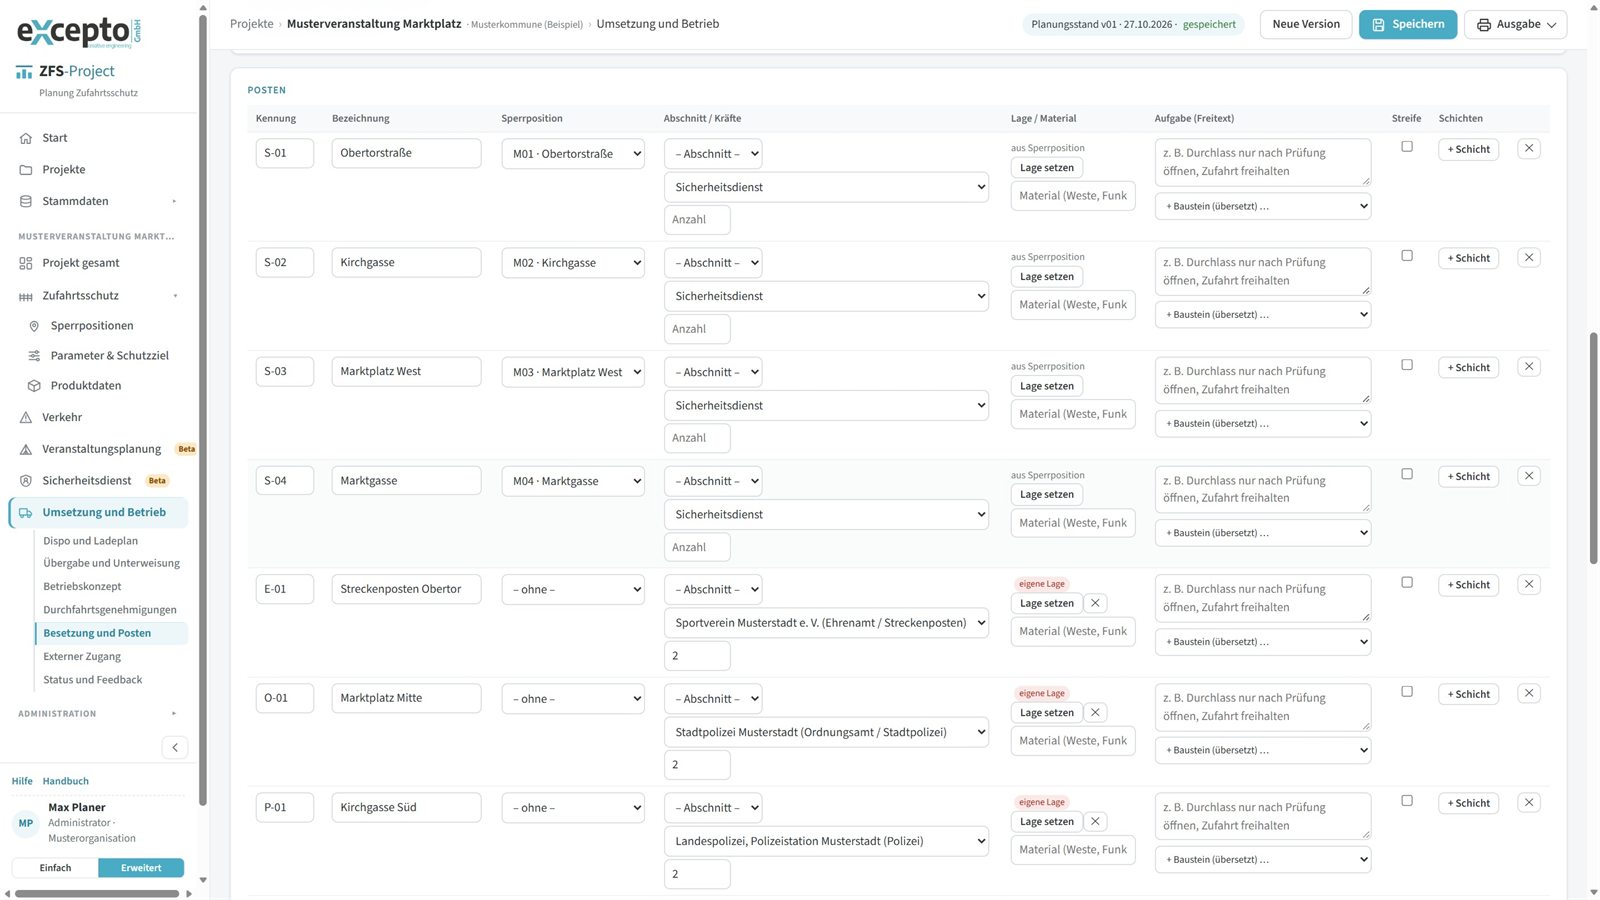
Task: Click the Sicherheitsdienst shield icon
Action: point(26,481)
